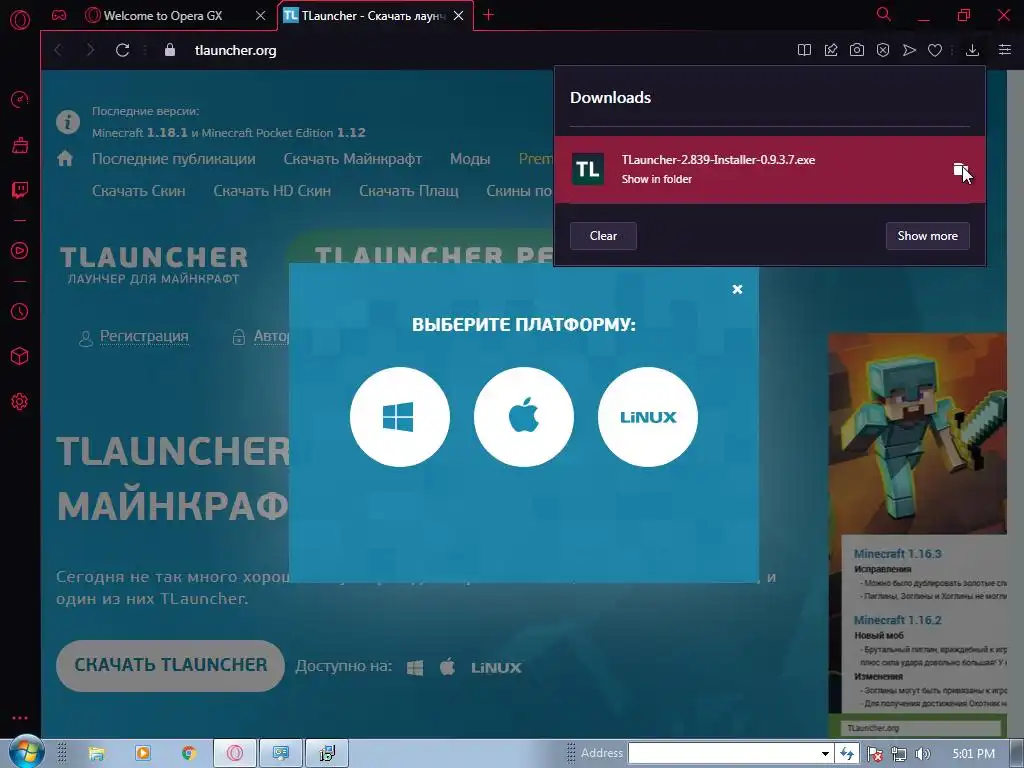Open file explorer taskbar icon
The height and width of the screenshot is (768, 1024).
coord(97,753)
